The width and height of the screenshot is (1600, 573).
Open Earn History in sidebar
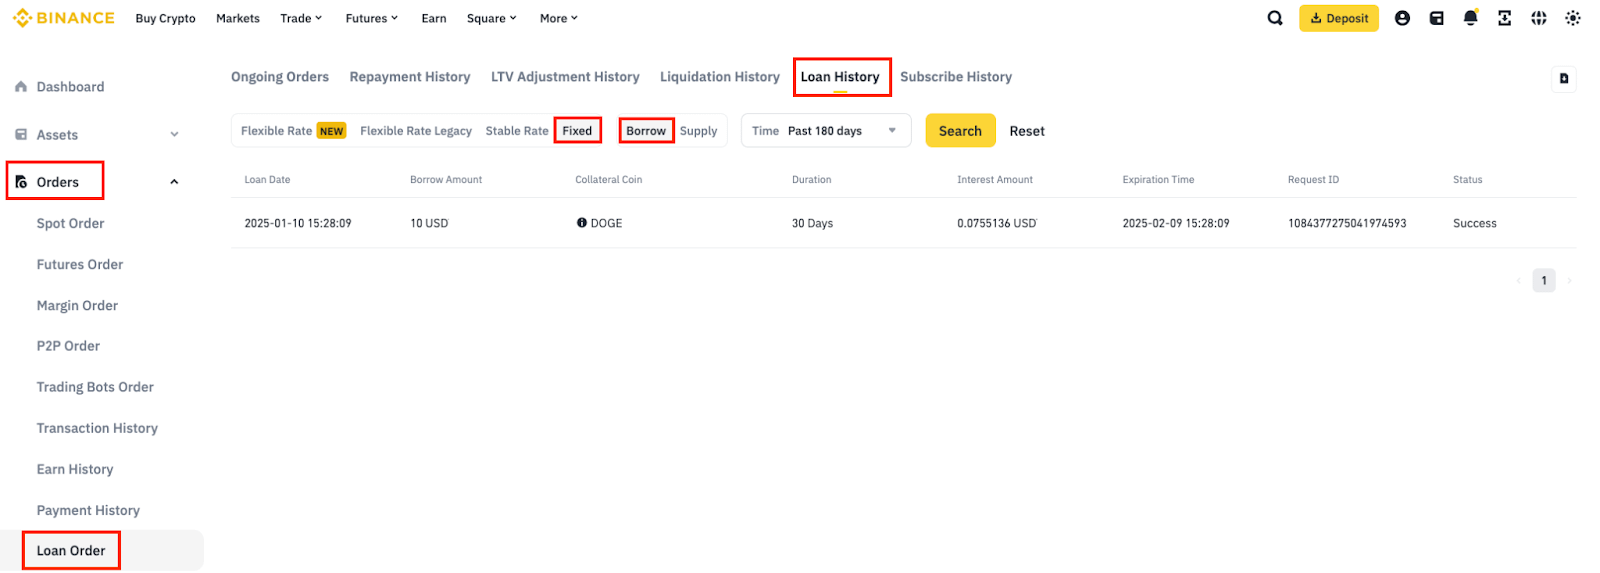pyautogui.click(x=75, y=469)
